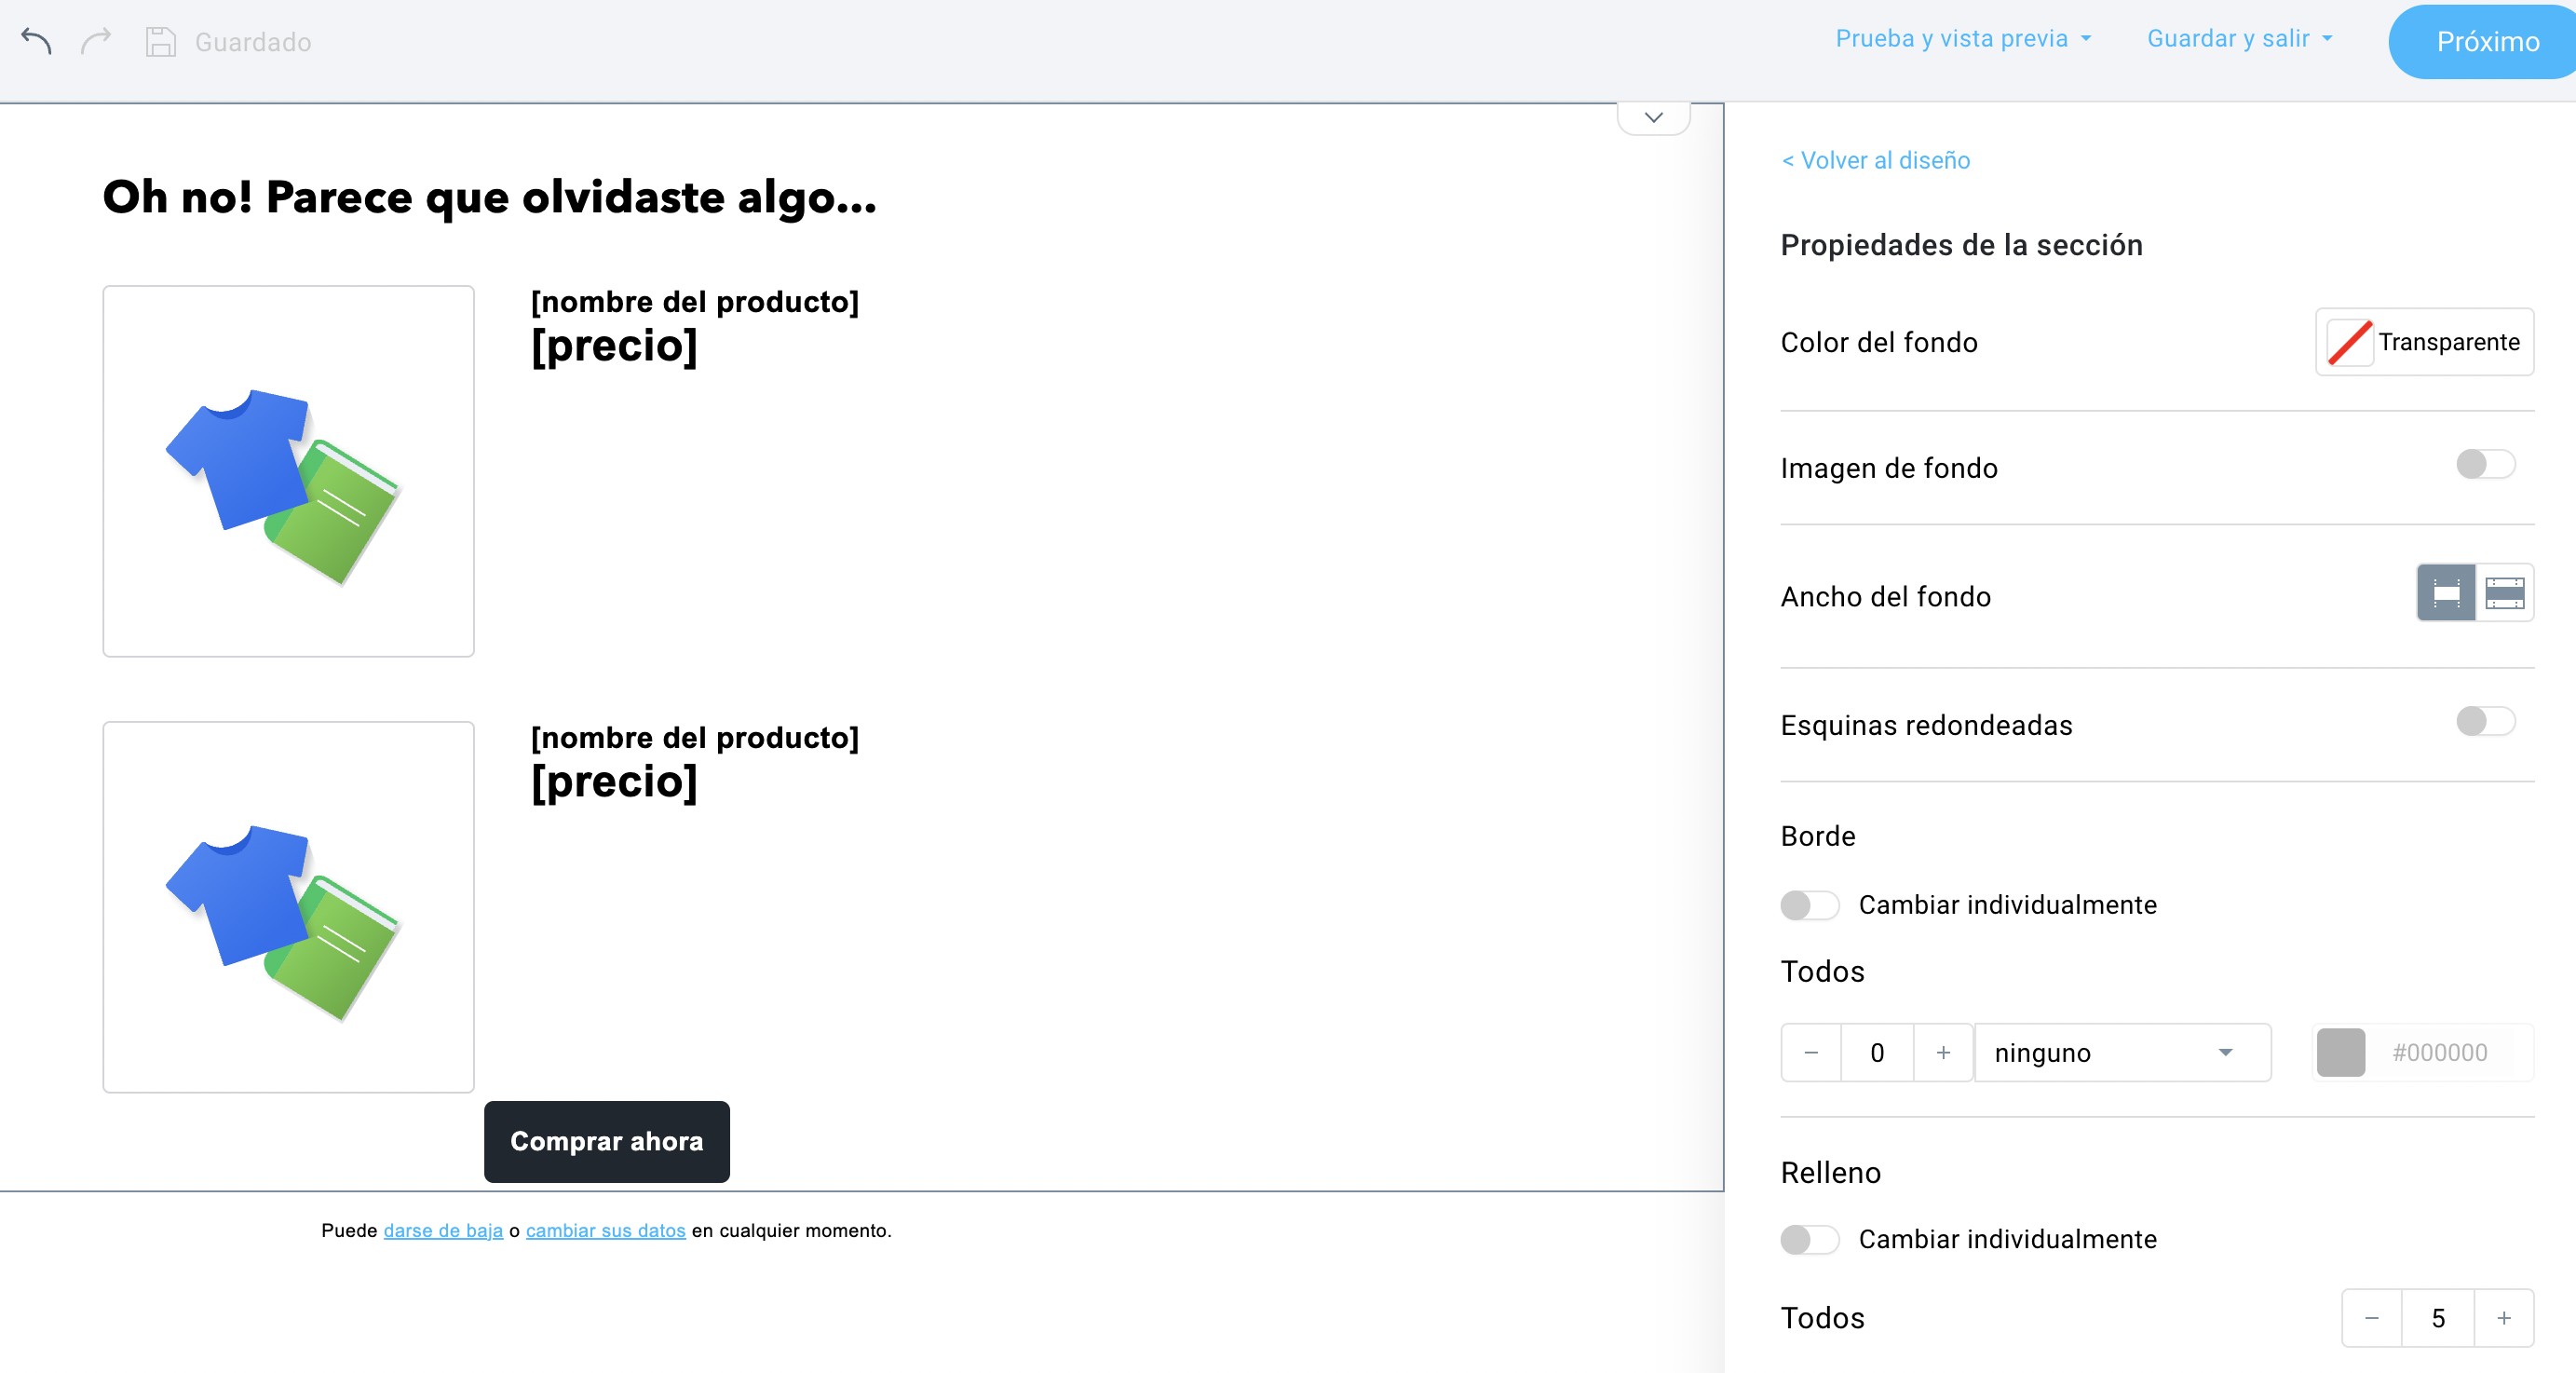This screenshot has width=2576, height=1373.
Task: Increase border width with plus
Action: point(1943,1052)
